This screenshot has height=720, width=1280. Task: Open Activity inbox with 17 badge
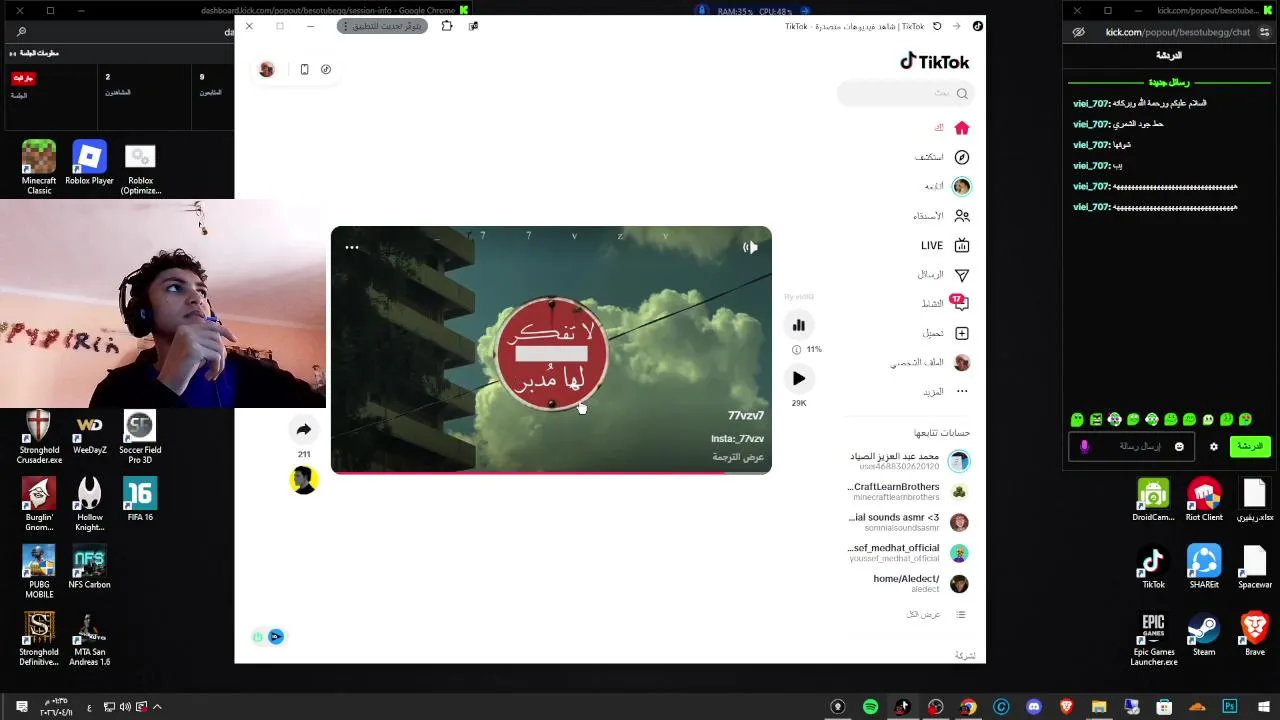pos(945,303)
